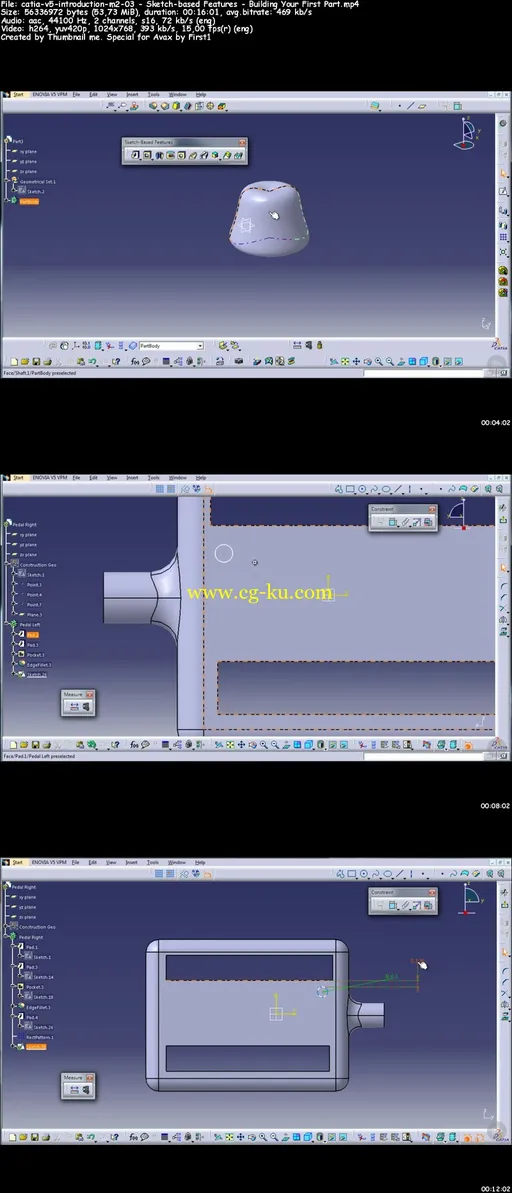Open Start menu in 00:04:02 frame
This screenshot has width=512, height=1193.
click(x=17, y=94)
